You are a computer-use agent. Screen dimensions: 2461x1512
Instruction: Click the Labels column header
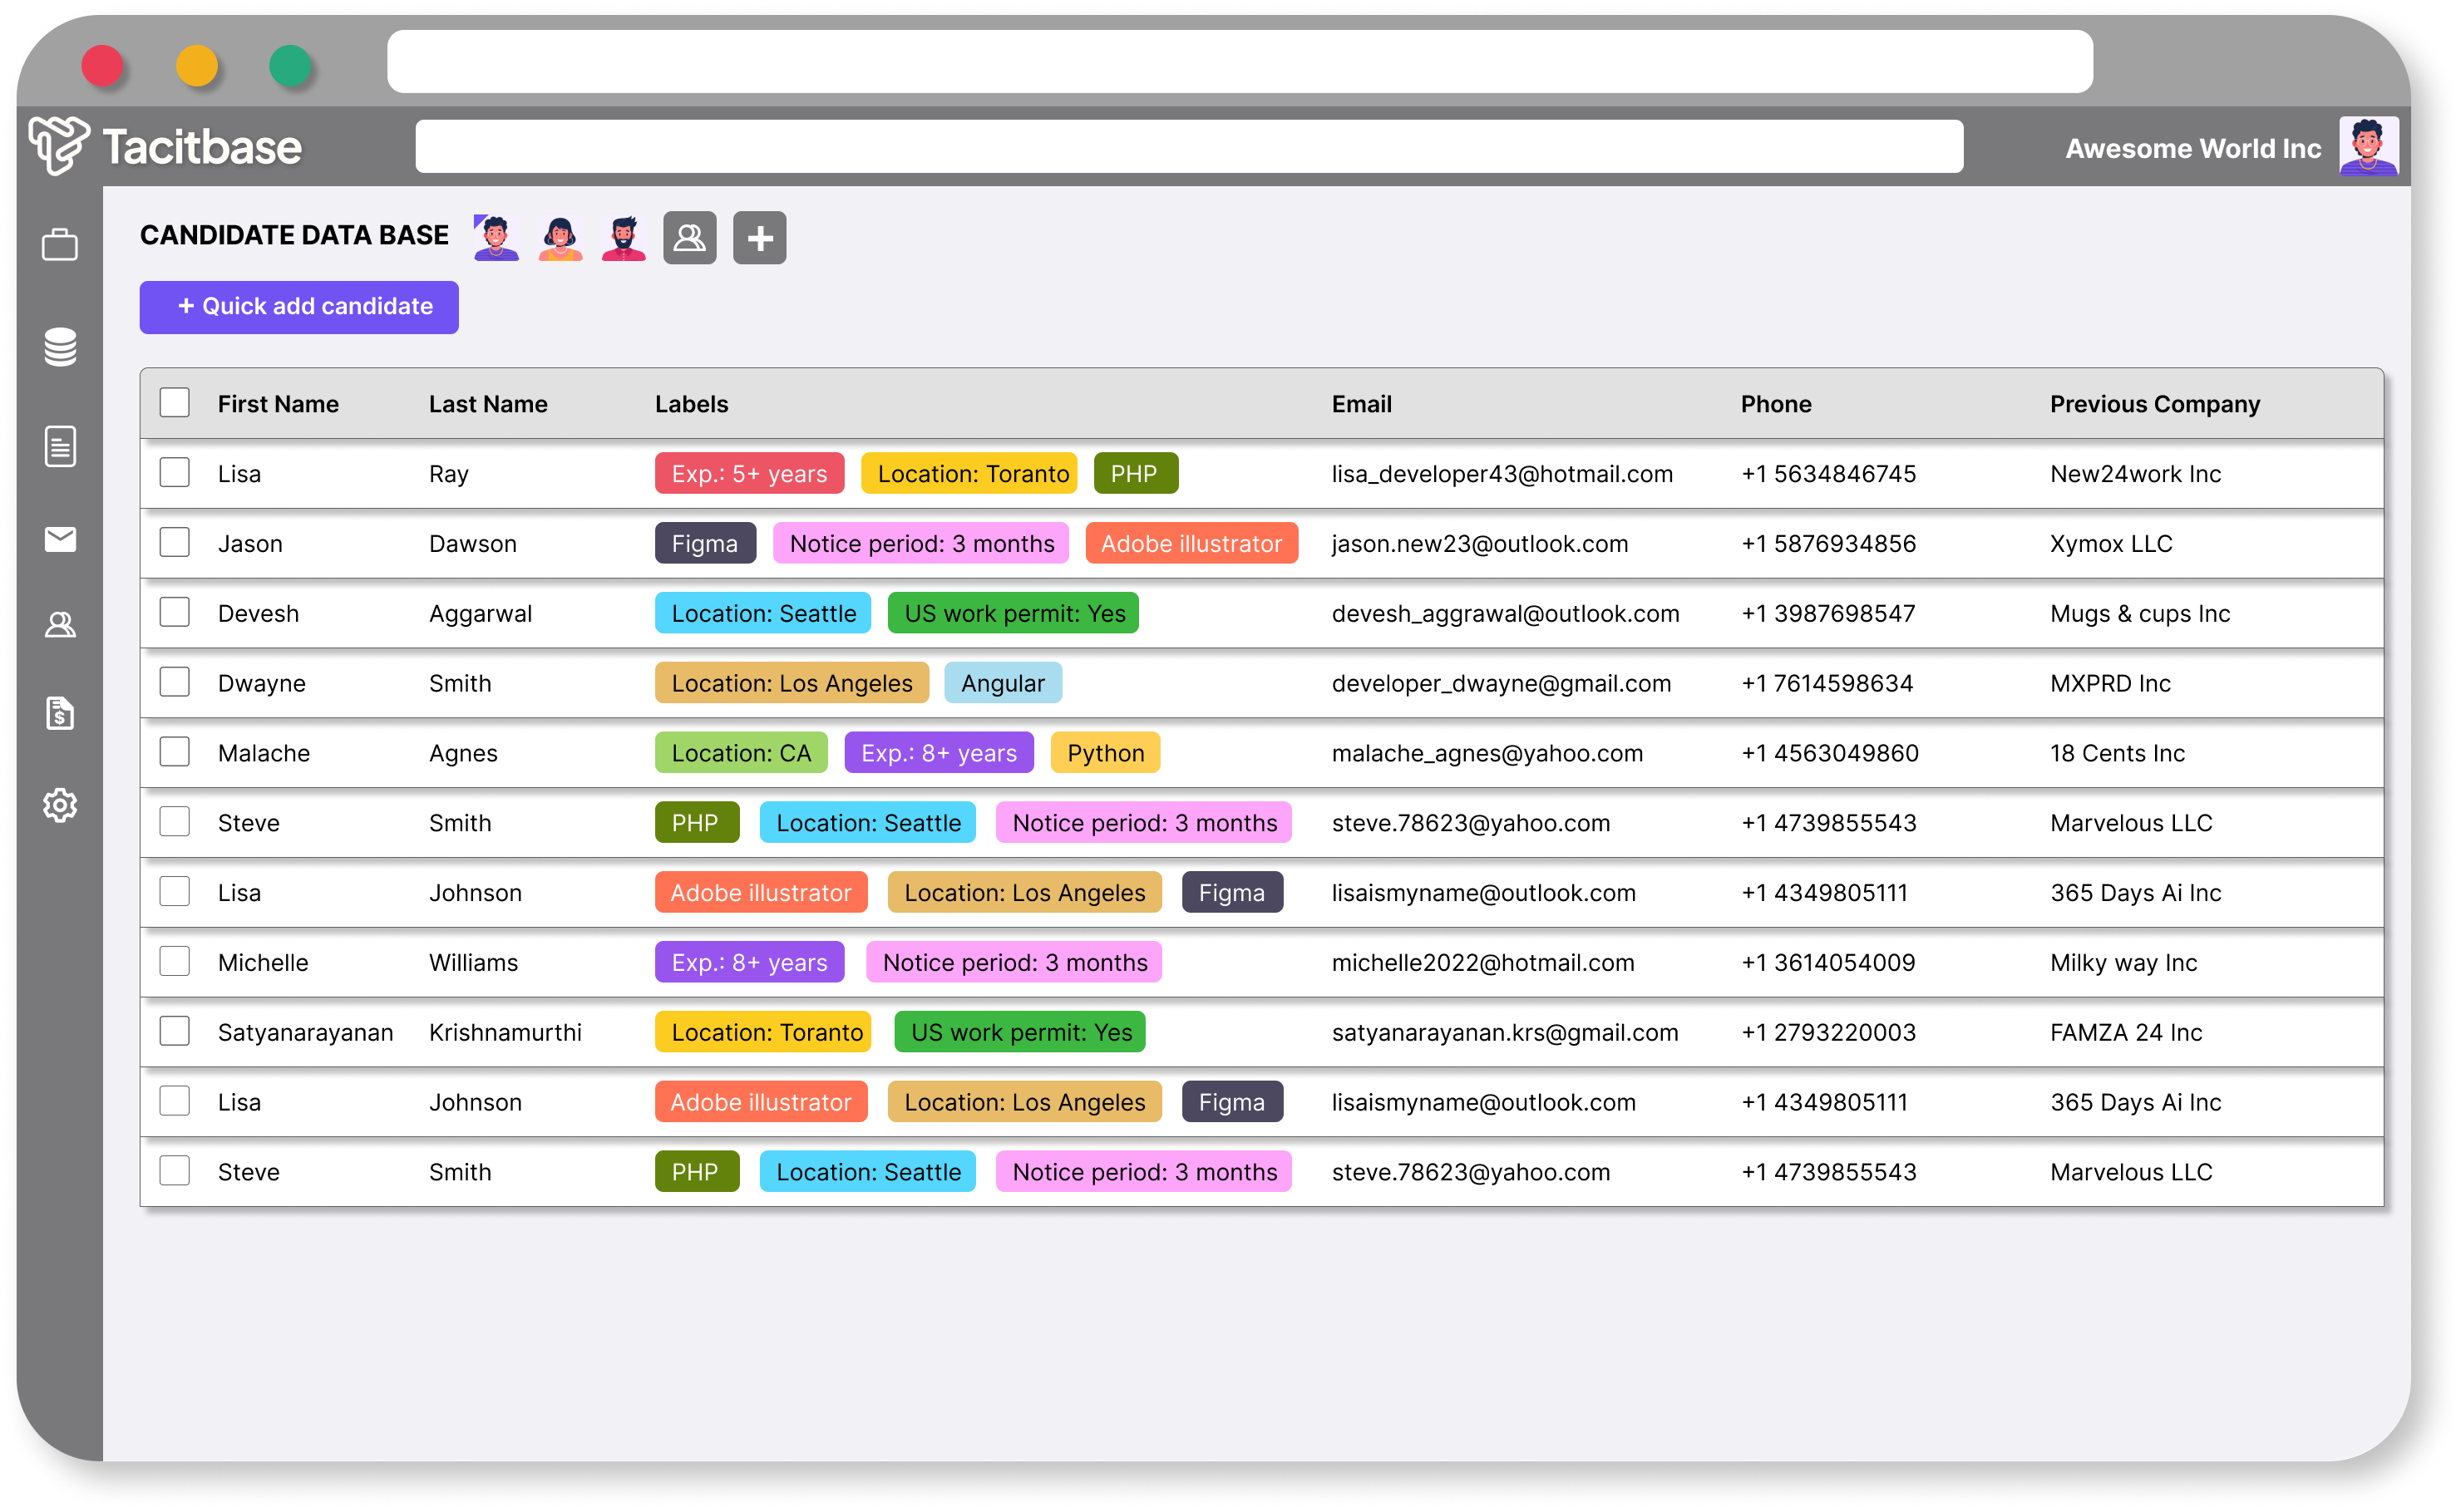[691, 404]
